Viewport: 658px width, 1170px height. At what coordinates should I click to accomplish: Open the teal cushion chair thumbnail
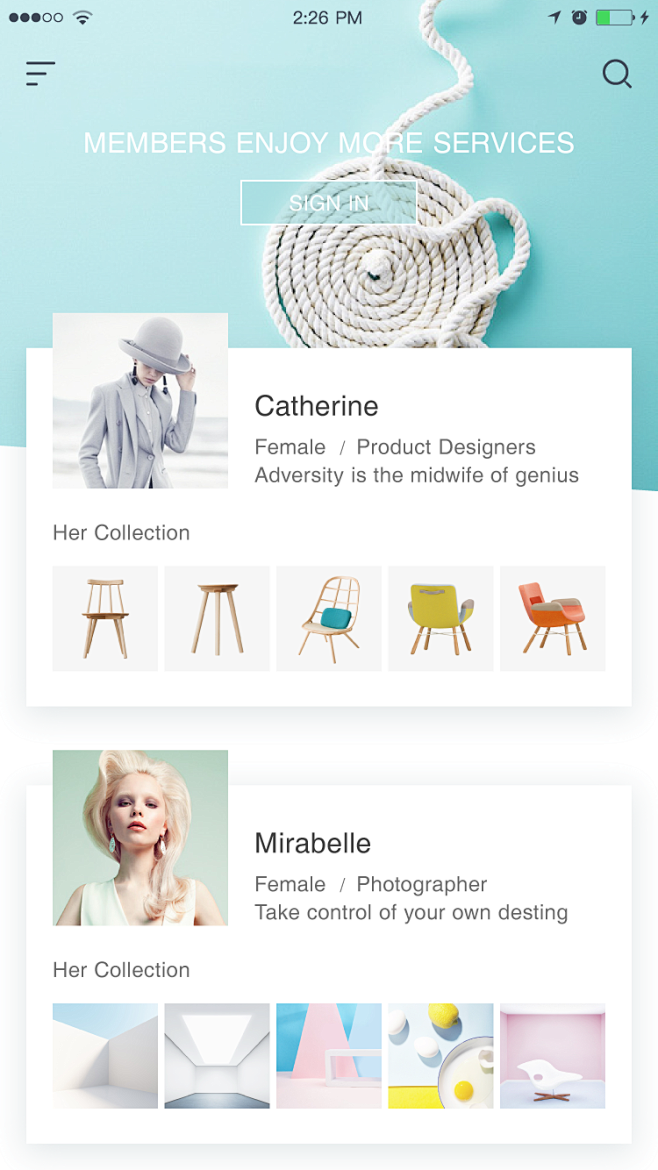pyautogui.click(x=329, y=619)
